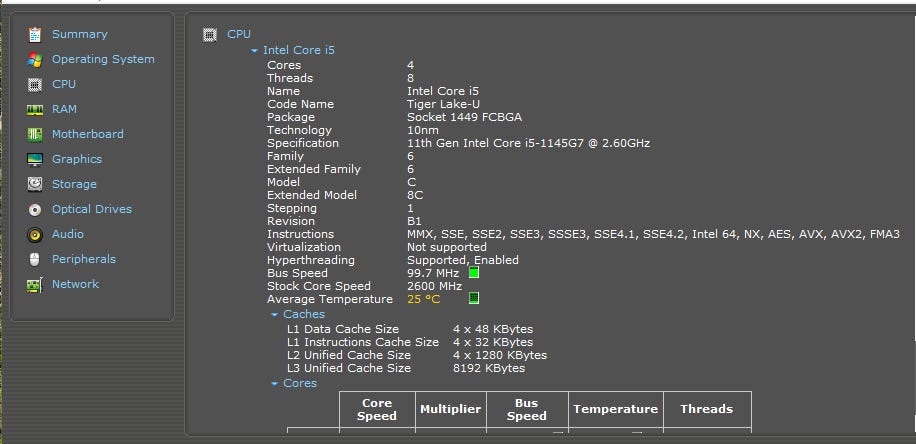Click the 10nm technology value
This screenshot has height=444, width=916.
(x=422, y=130)
